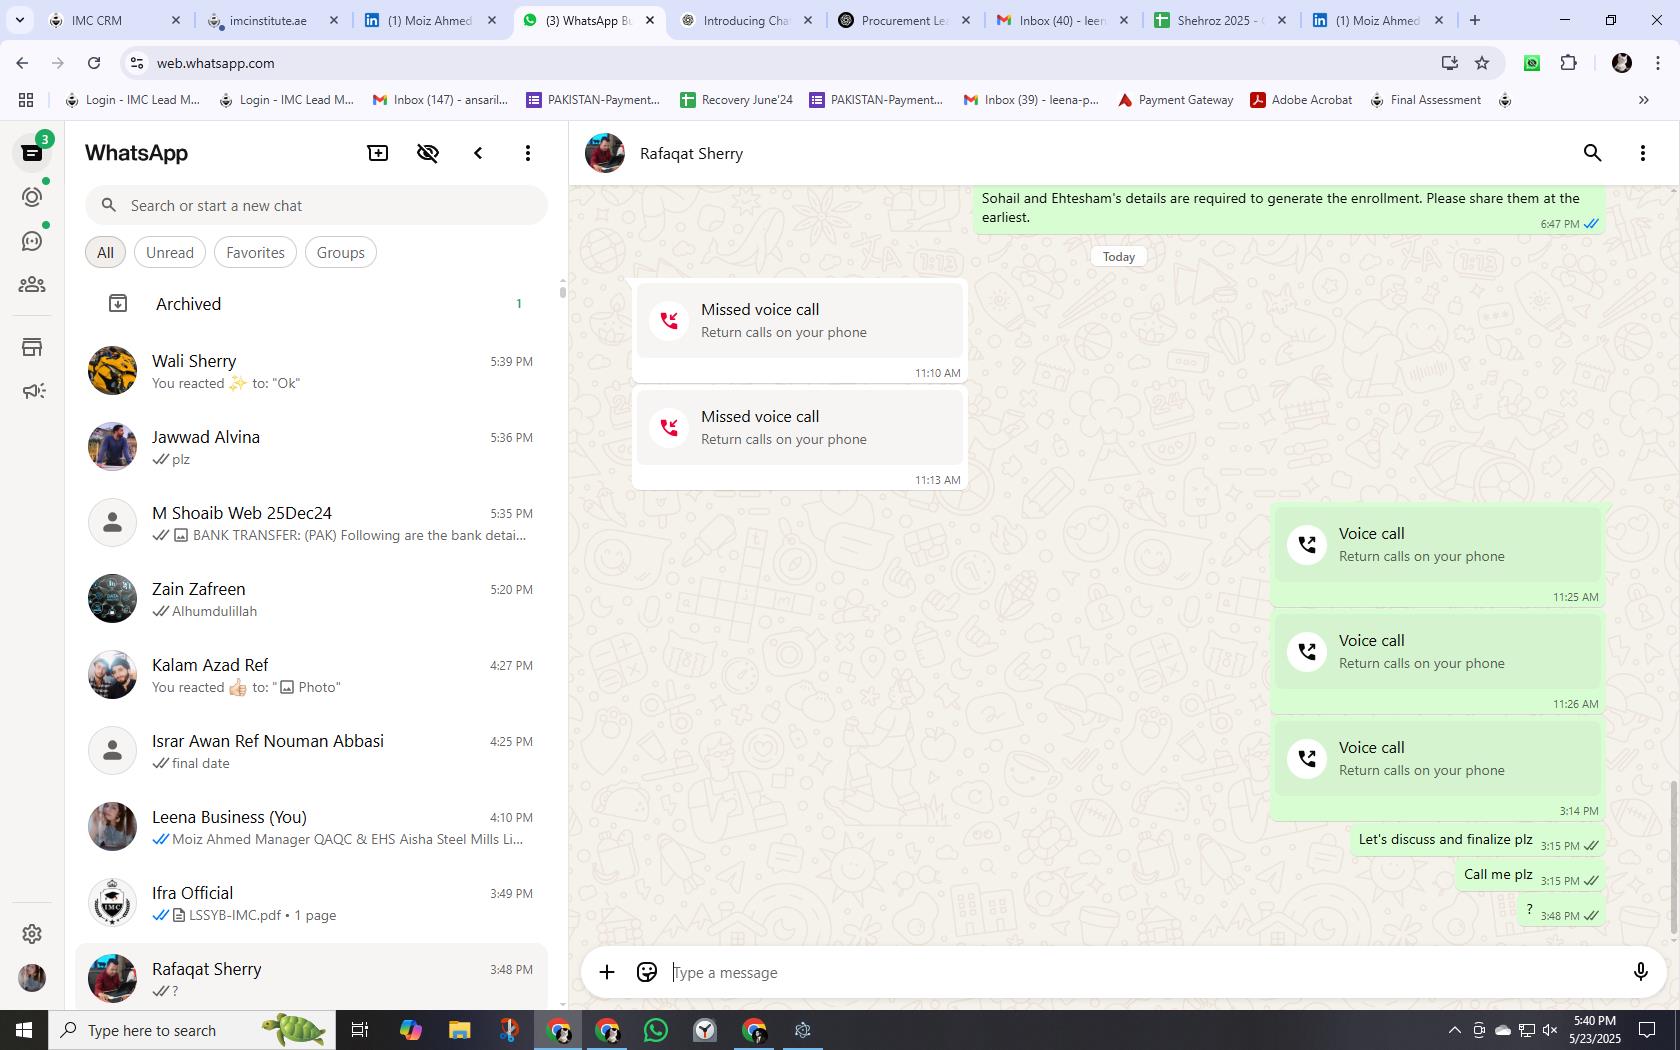Image resolution: width=1680 pixels, height=1050 pixels.
Task: Collapse chat list with back chevron
Action: 478,153
